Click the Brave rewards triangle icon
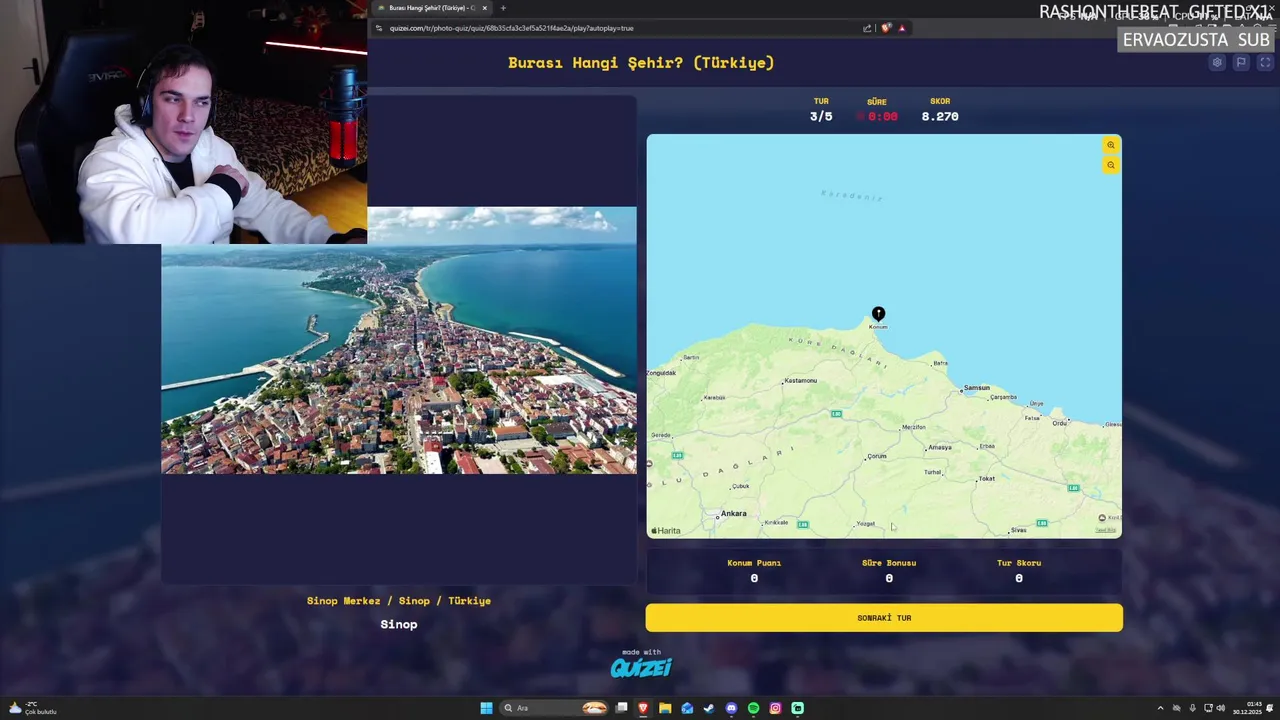The height and width of the screenshot is (720, 1280). click(x=902, y=28)
